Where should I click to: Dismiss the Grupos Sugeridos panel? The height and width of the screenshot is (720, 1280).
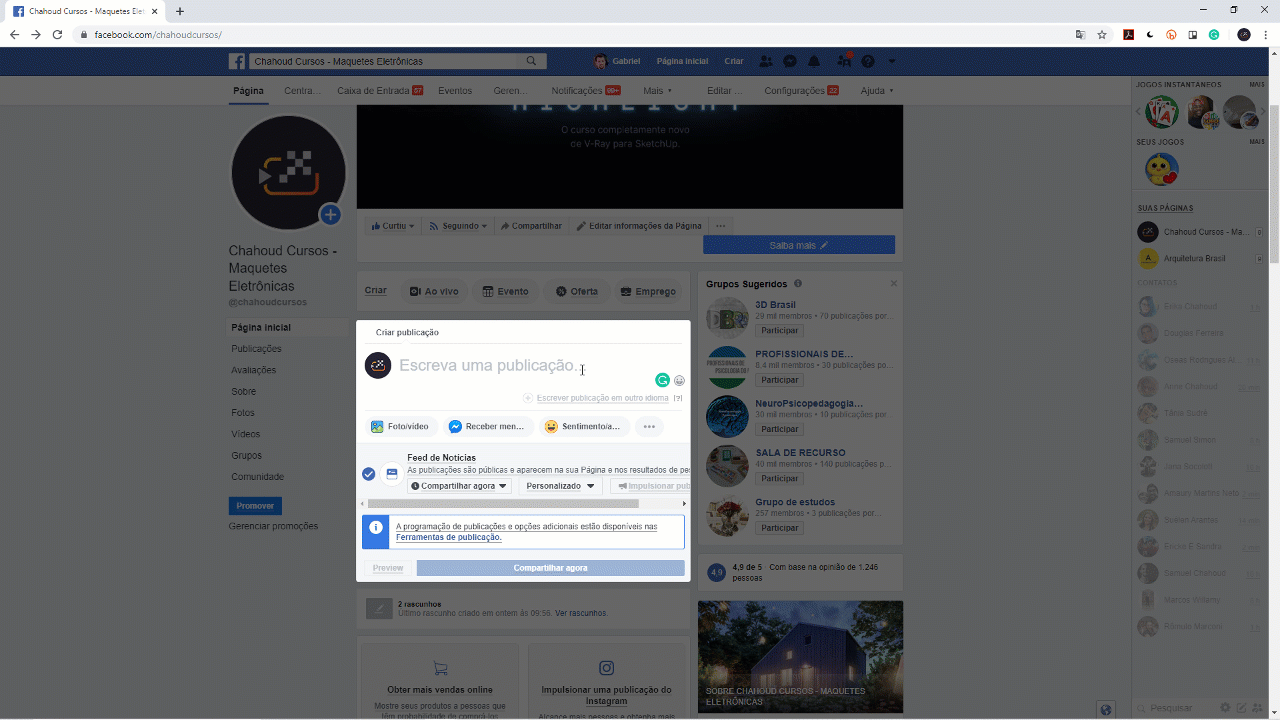(894, 284)
